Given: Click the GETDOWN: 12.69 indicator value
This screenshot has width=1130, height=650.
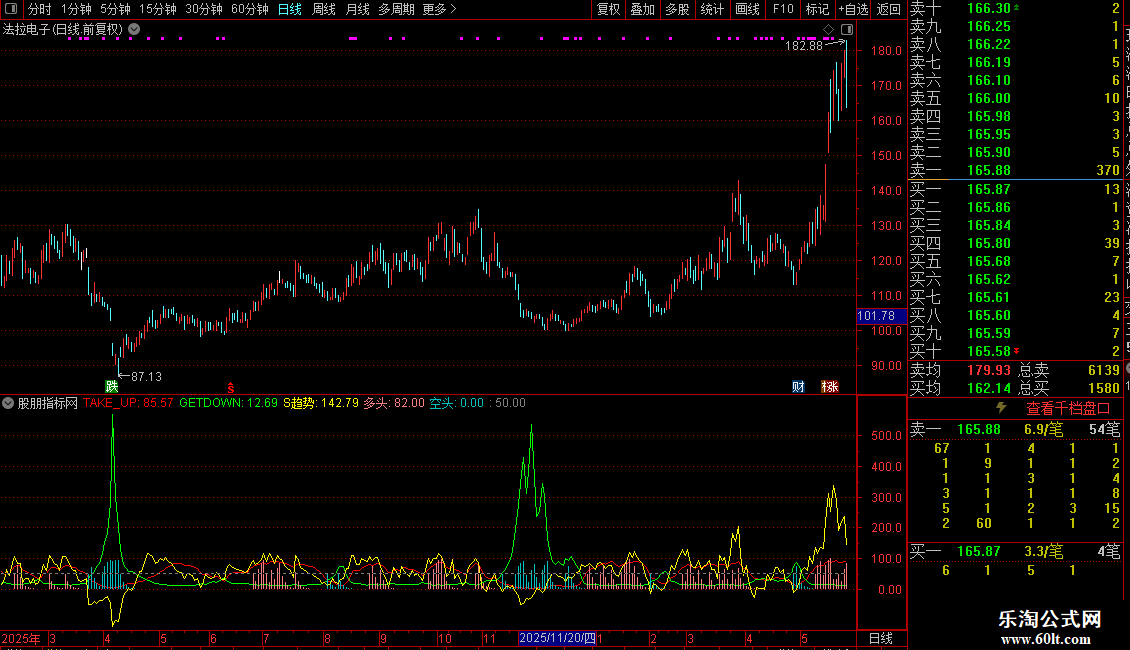Looking at the screenshot, I should pos(228,403).
